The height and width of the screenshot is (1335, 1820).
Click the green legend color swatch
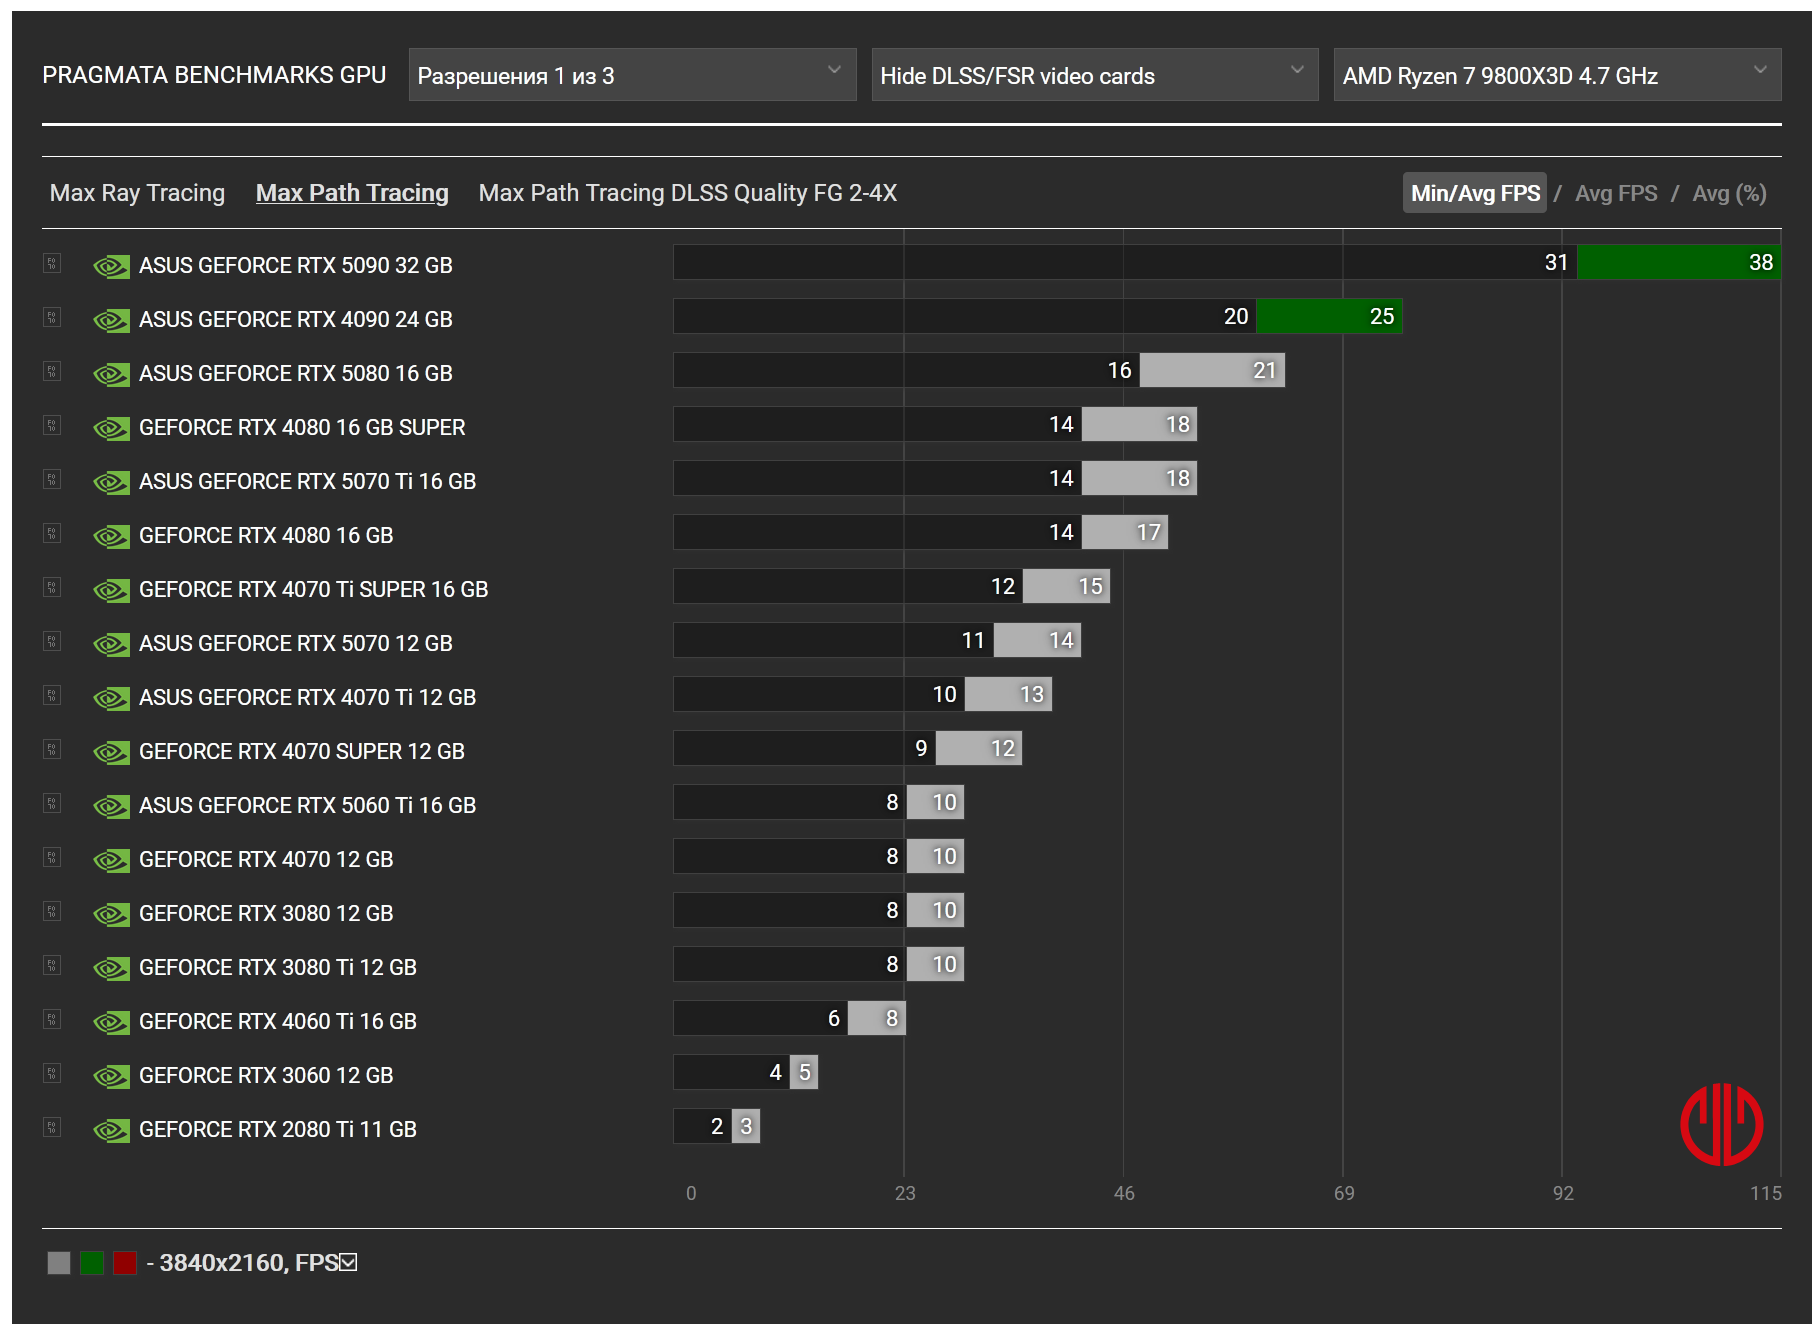92,1263
